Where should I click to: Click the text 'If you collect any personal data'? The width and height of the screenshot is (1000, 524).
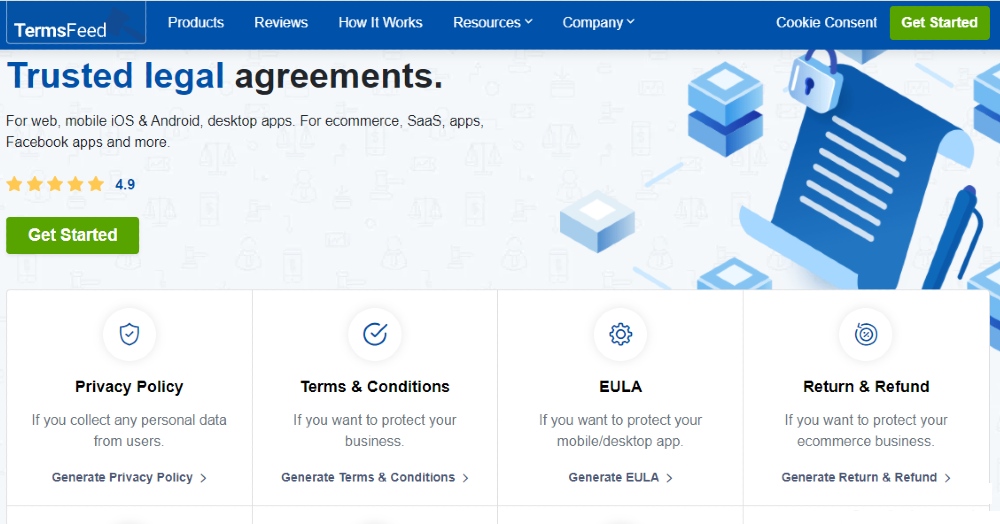129,420
